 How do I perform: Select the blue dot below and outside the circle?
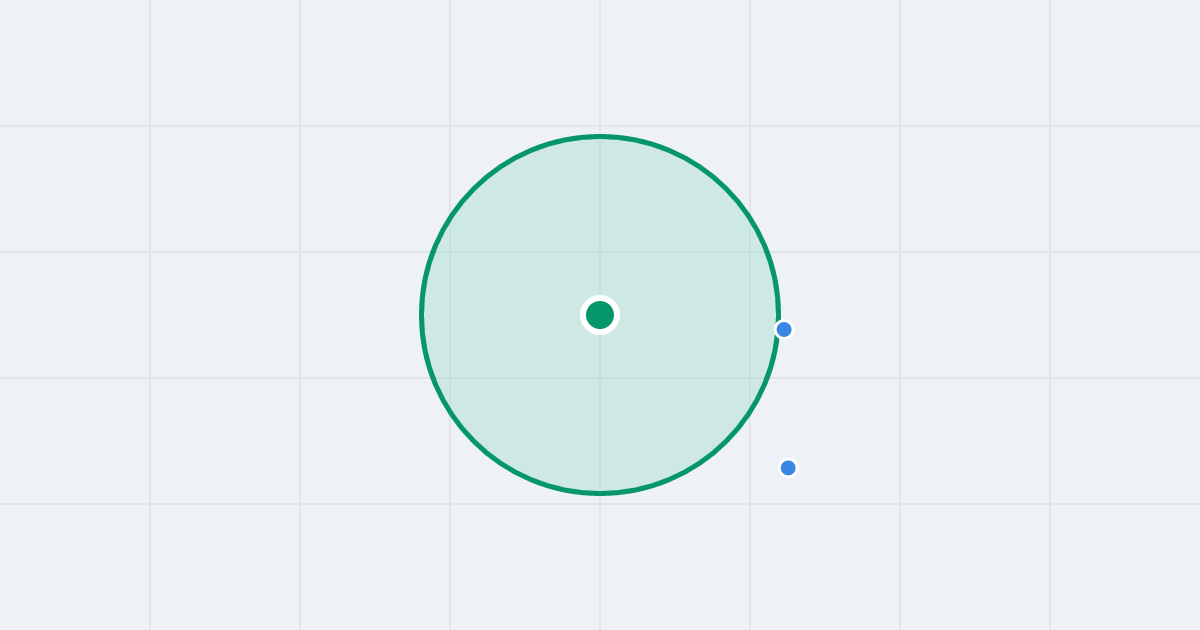coord(788,468)
